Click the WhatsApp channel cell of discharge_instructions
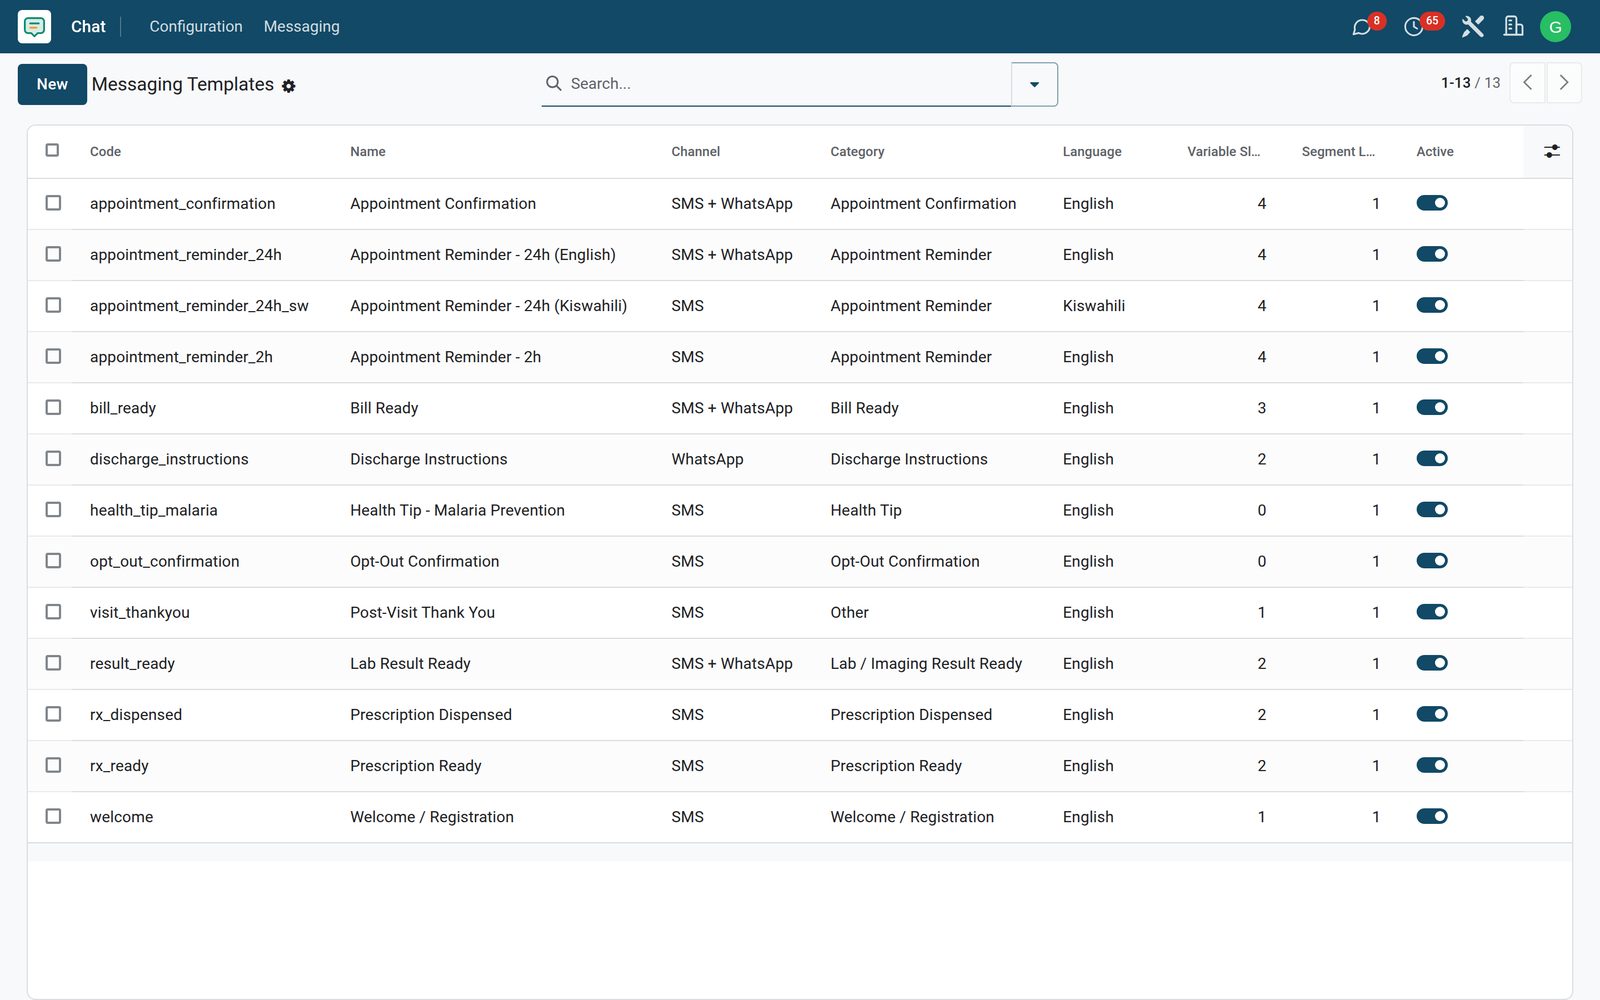1600x1000 pixels. [x=707, y=459]
